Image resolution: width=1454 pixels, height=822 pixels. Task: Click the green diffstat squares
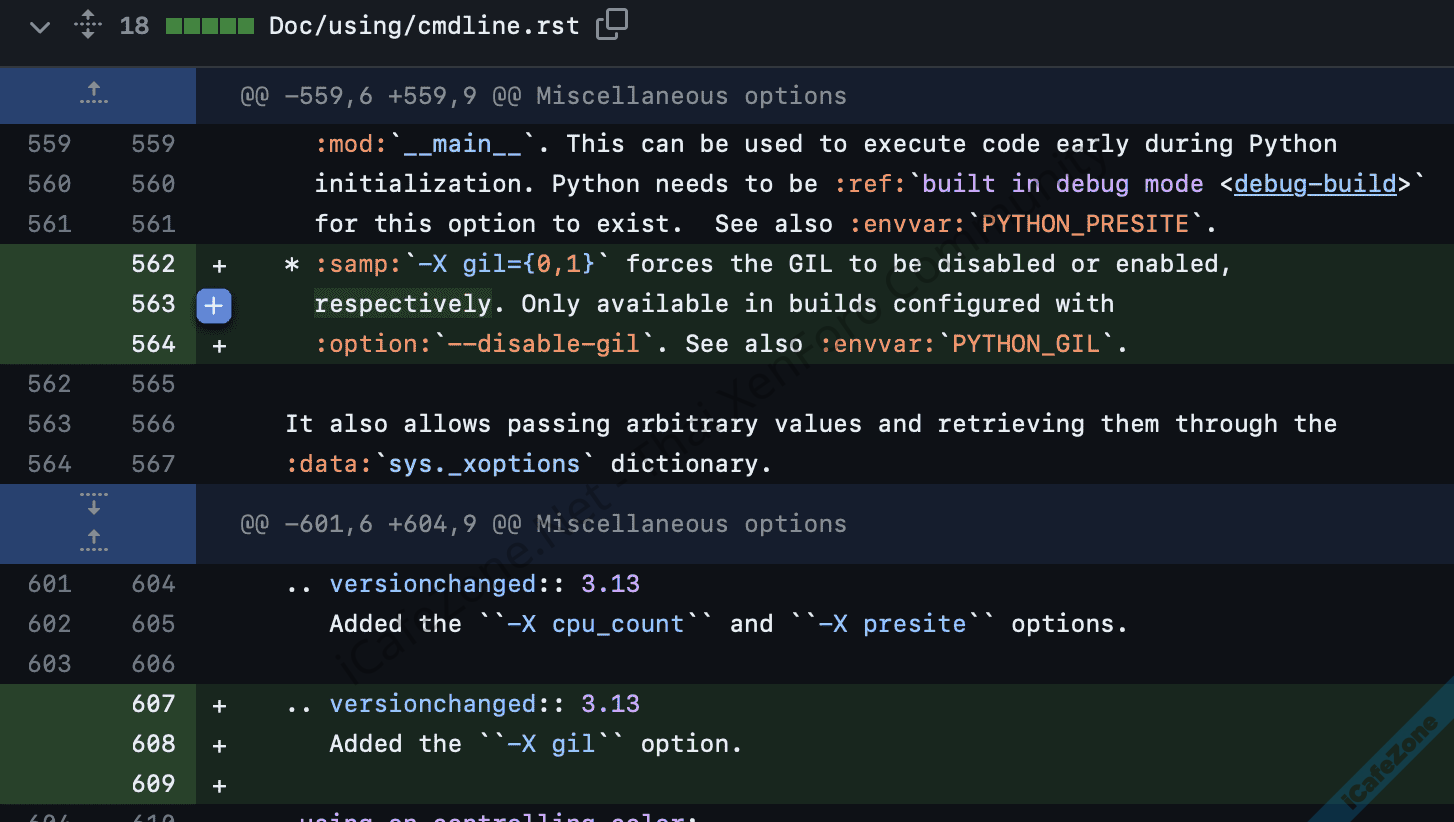209,26
